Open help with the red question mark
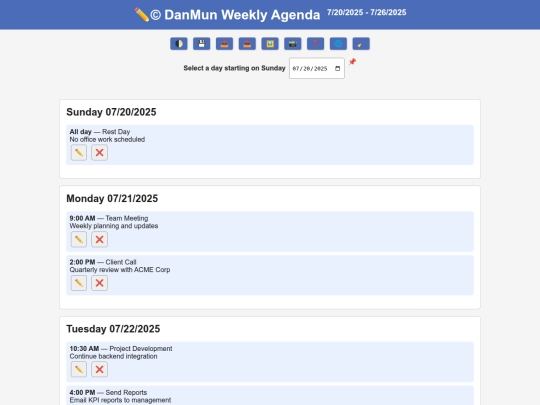Viewport: 540px width, 405px height. (315, 44)
